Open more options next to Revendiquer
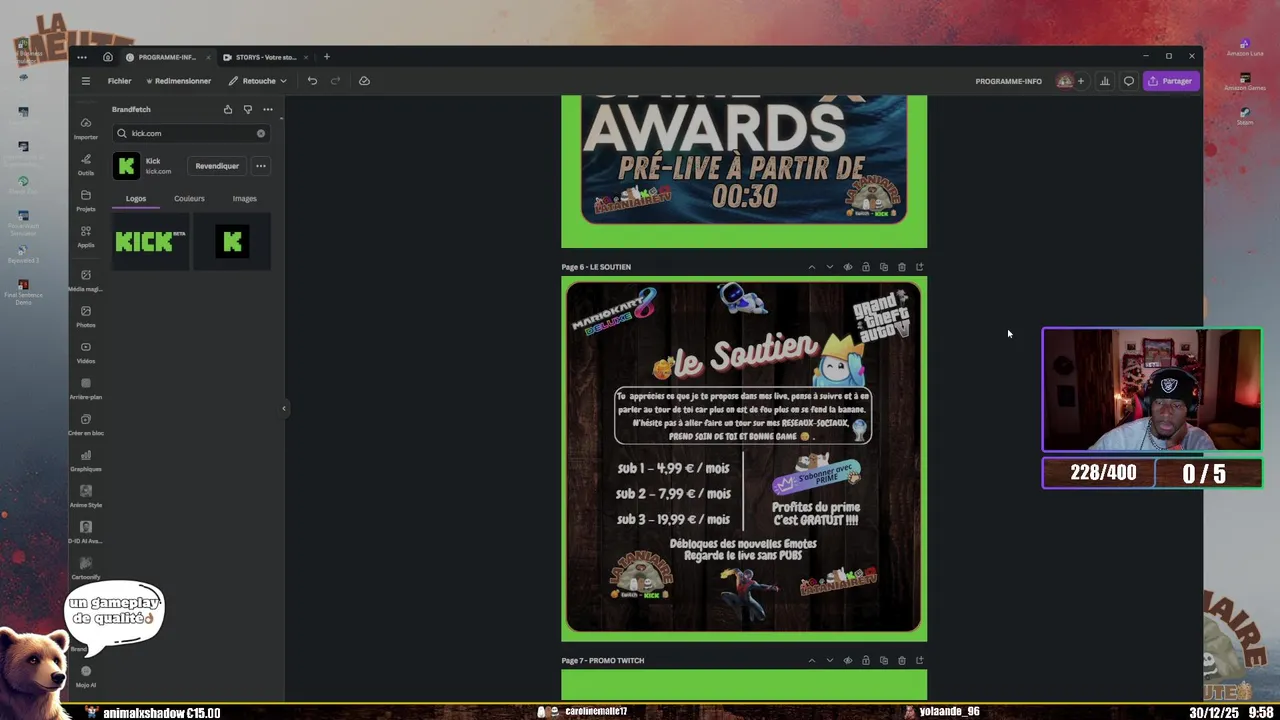This screenshot has height=720, width=1280. tap(261, 166)
